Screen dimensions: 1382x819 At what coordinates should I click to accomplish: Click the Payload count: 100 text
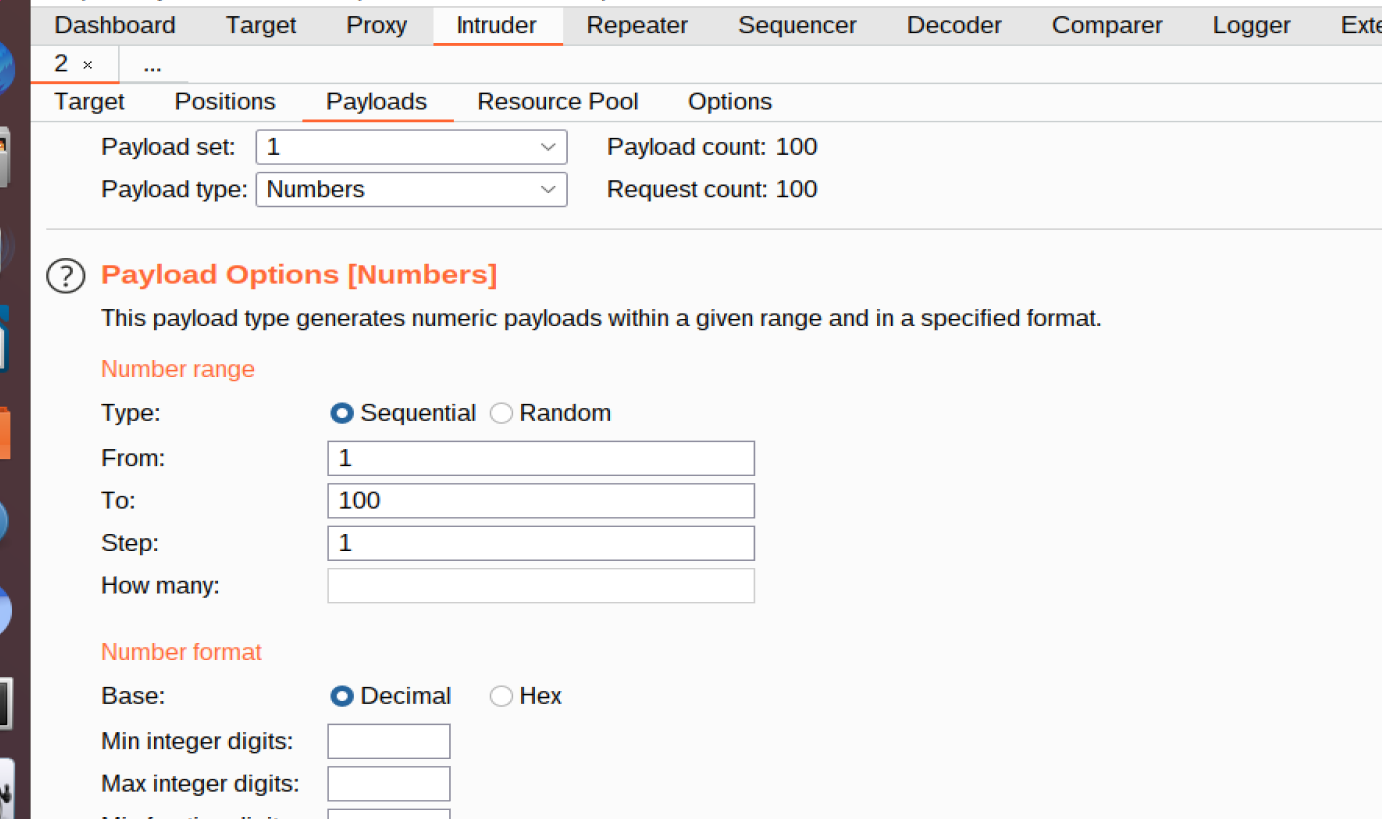712,147
